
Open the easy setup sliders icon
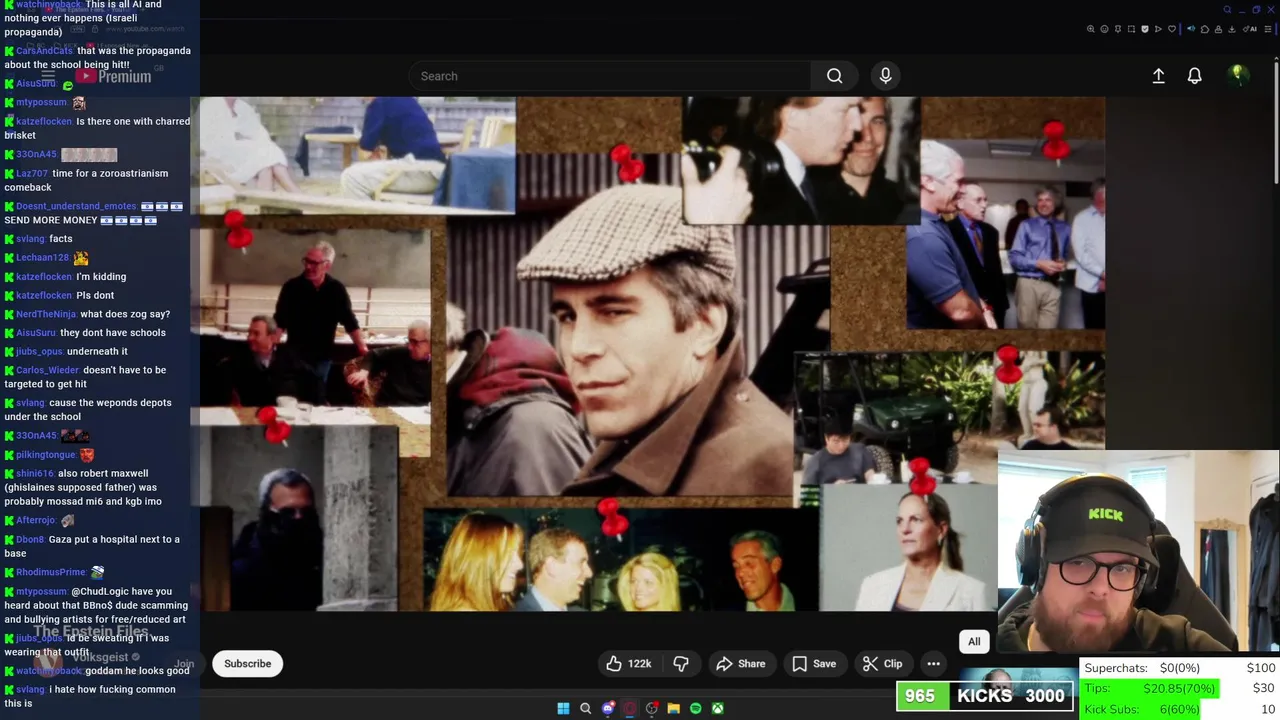tap(1268, 29)
